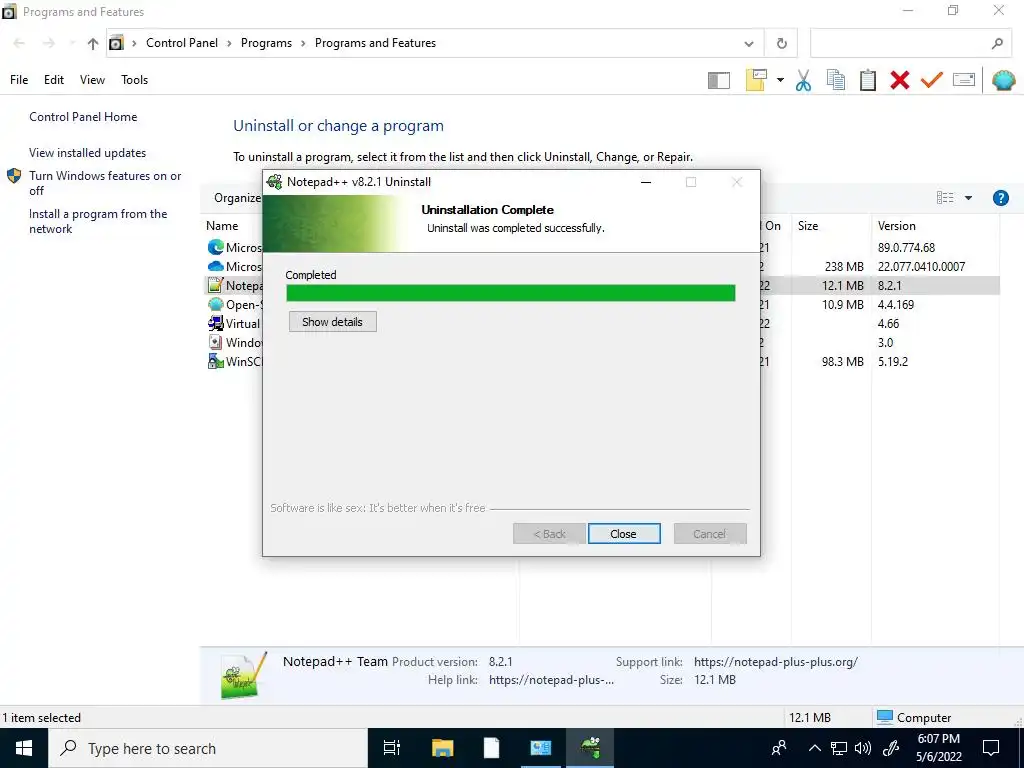Click version 4.4.169 cell

(896, 304)
